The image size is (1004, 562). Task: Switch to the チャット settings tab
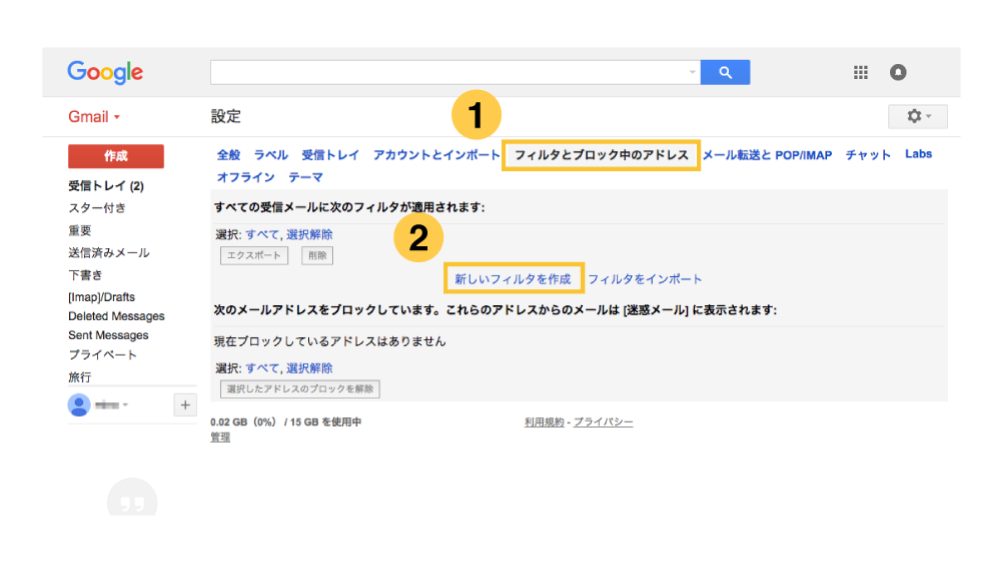pyautogui.click(x=868, y=155)
